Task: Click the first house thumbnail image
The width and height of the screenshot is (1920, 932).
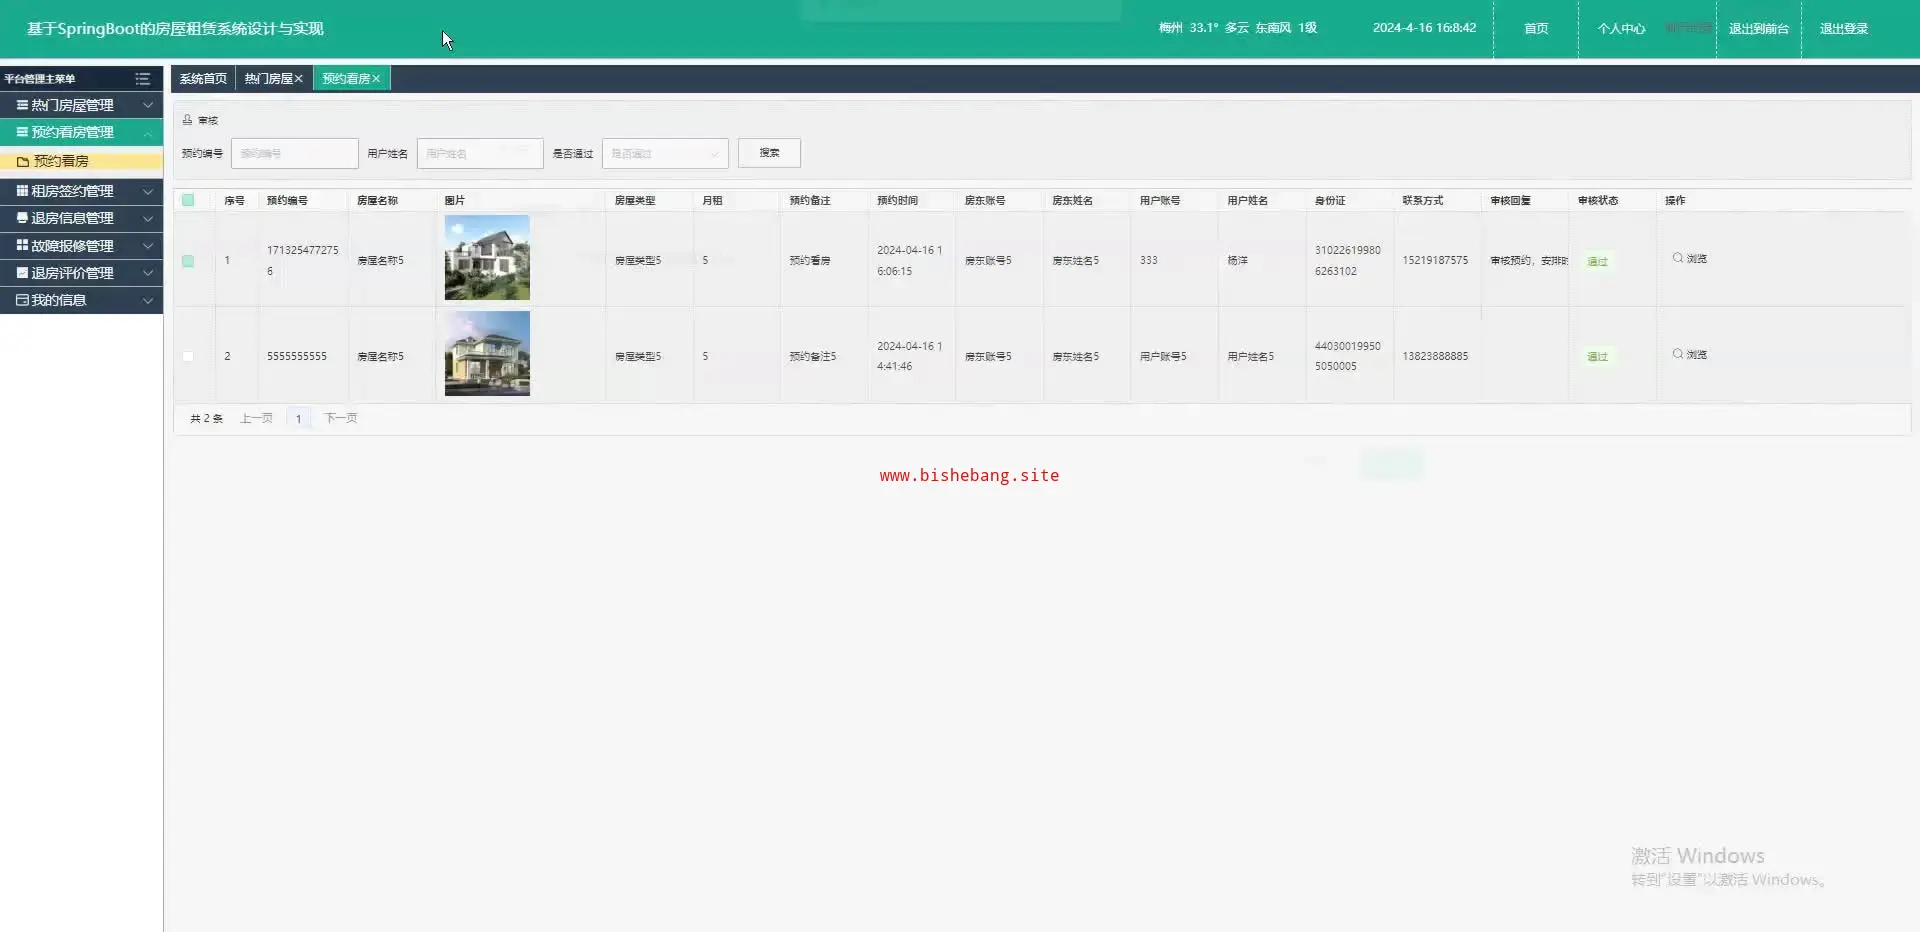Action: click(x=487, y=258)
